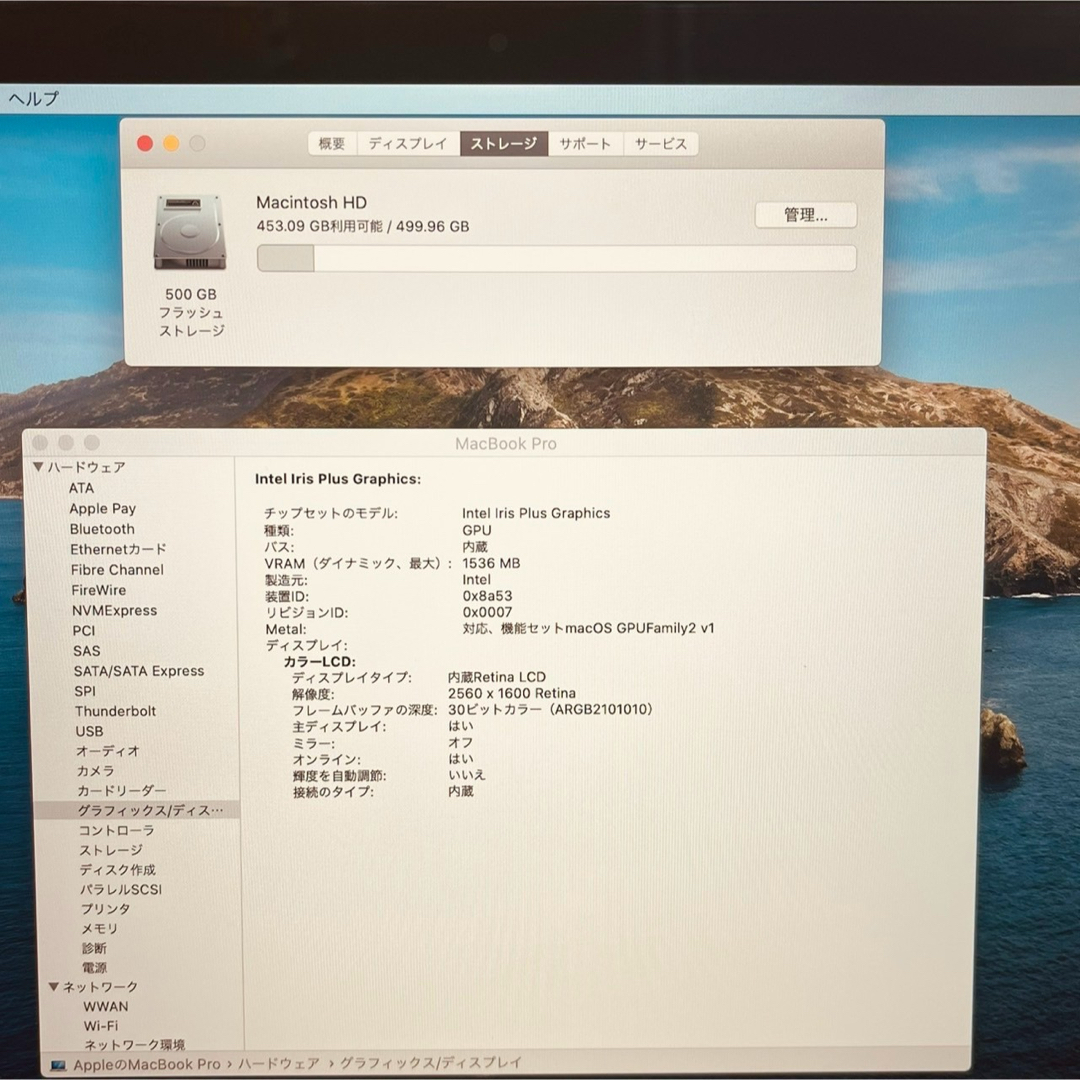Switch to the 概要 tab
This screenshot has height=1080, width=1080.
(x=332, y=144)
